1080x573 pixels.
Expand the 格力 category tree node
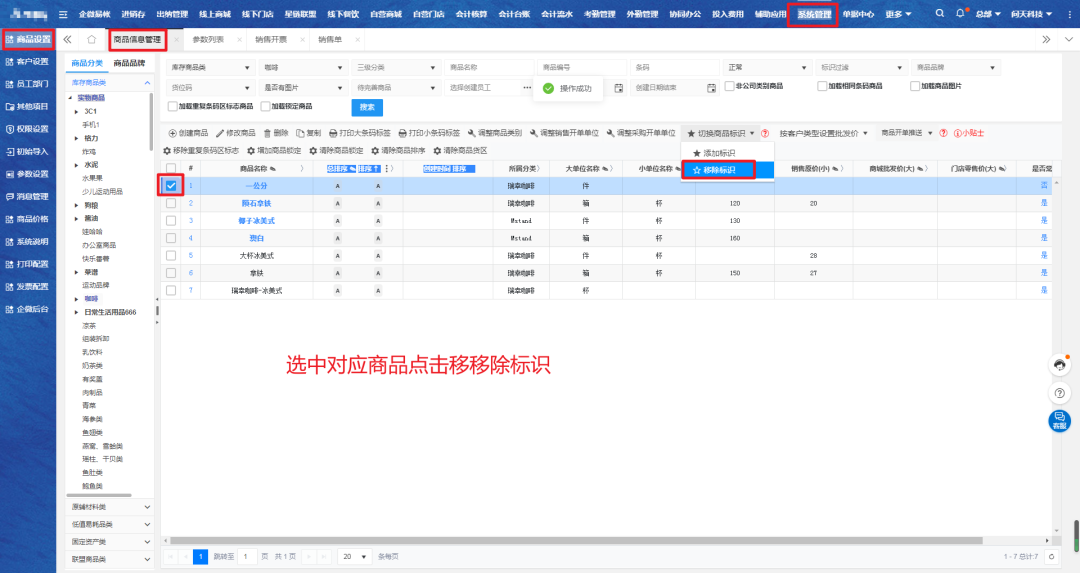tap(77, 137)
